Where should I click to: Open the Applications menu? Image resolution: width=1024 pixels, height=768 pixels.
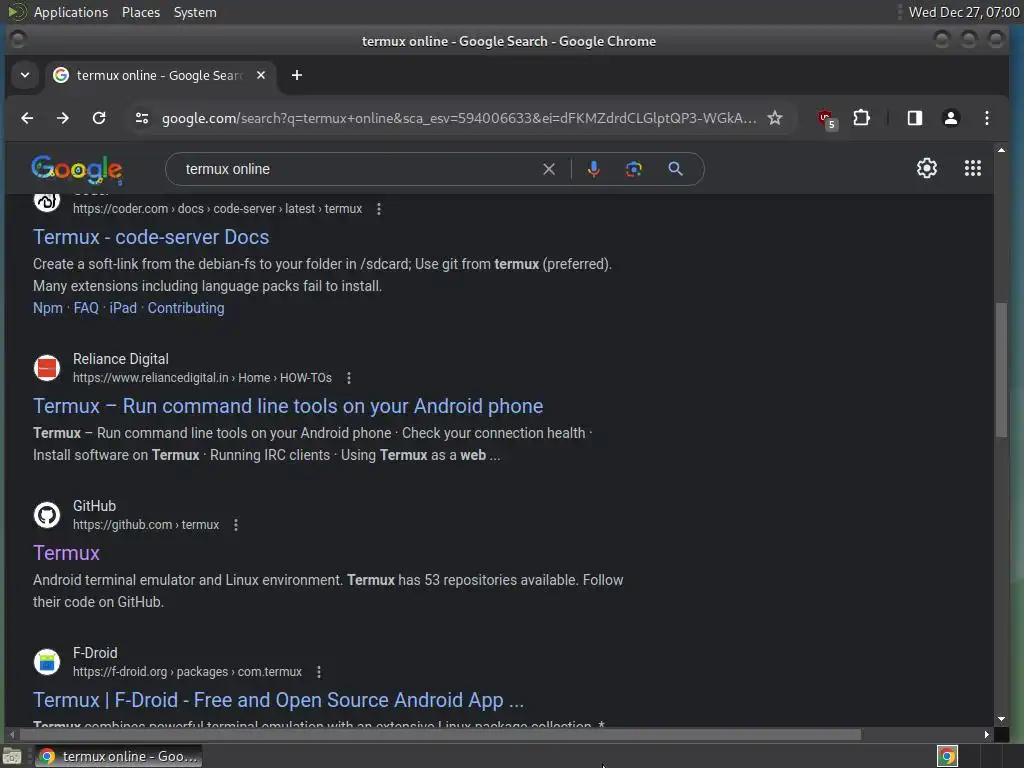(x=71, y=12)
